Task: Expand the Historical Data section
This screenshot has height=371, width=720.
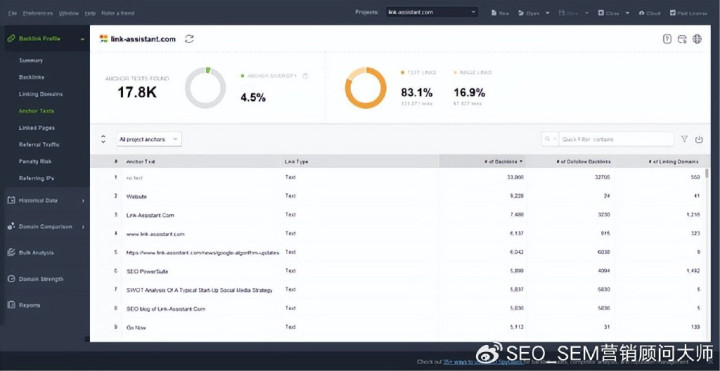Action: [45, 200]
